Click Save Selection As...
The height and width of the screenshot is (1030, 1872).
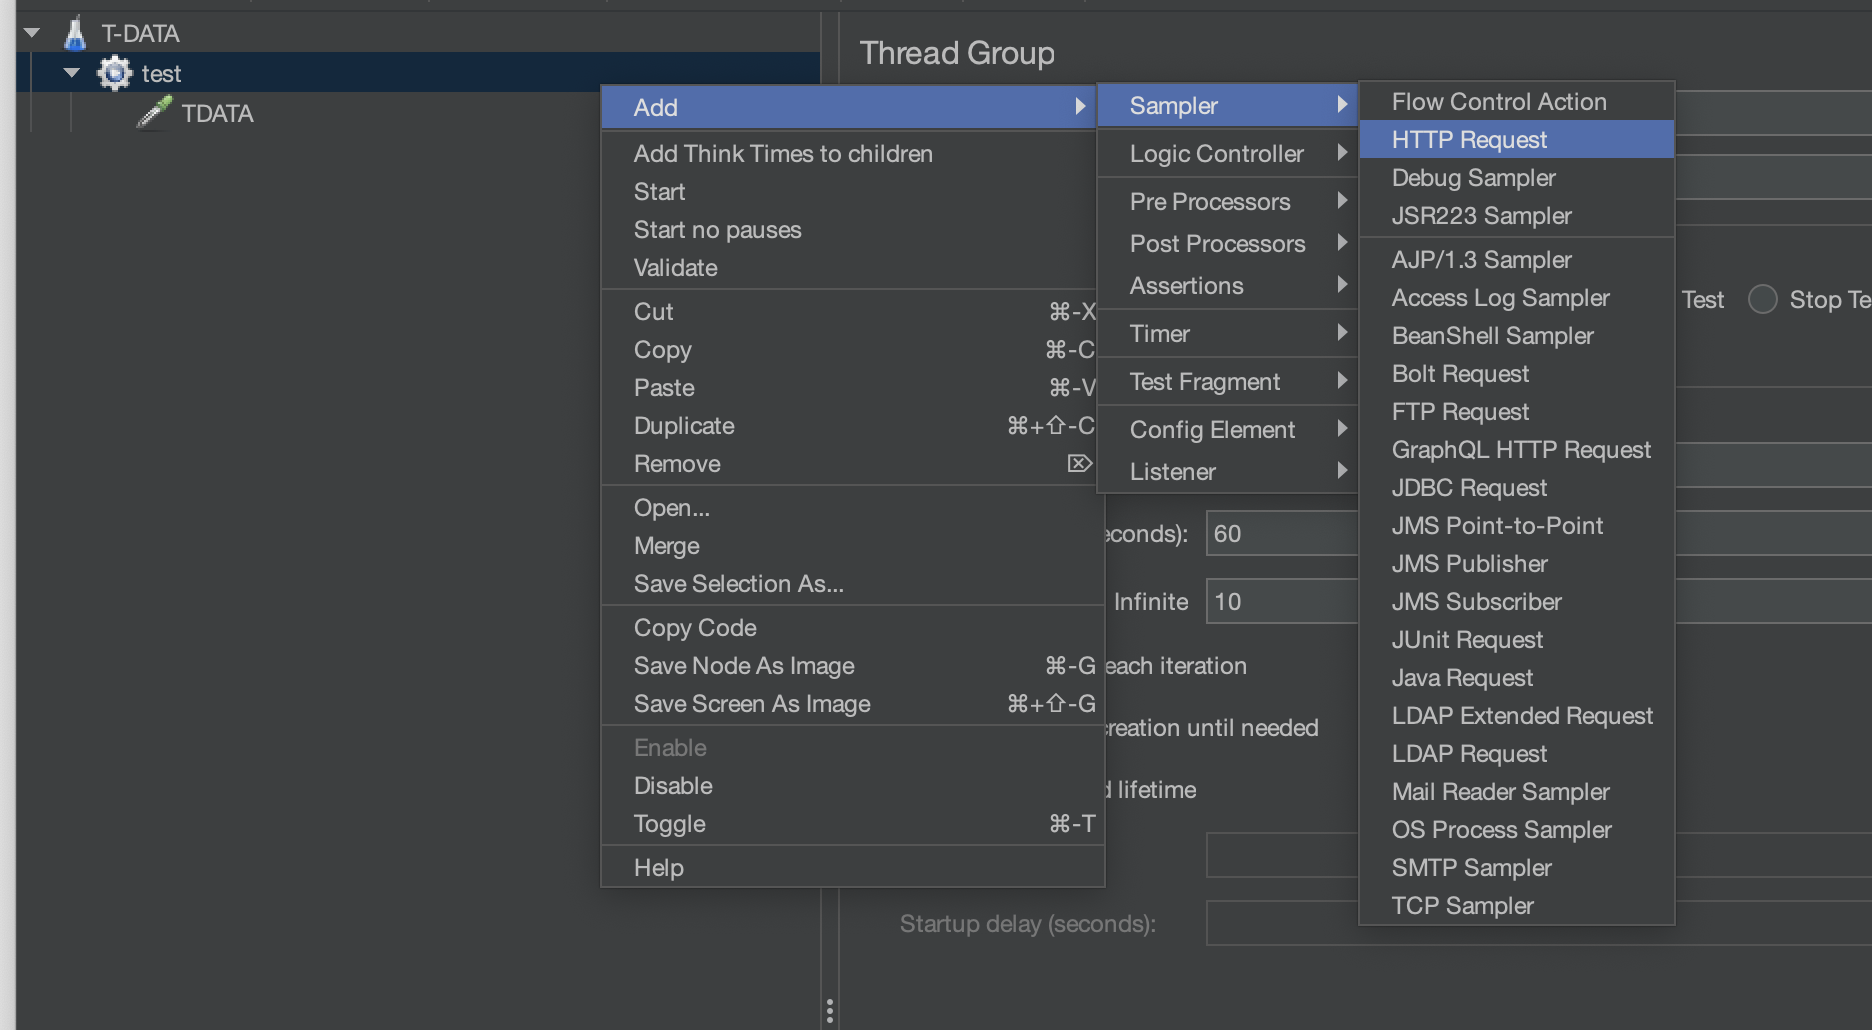[x=852, y=583]
